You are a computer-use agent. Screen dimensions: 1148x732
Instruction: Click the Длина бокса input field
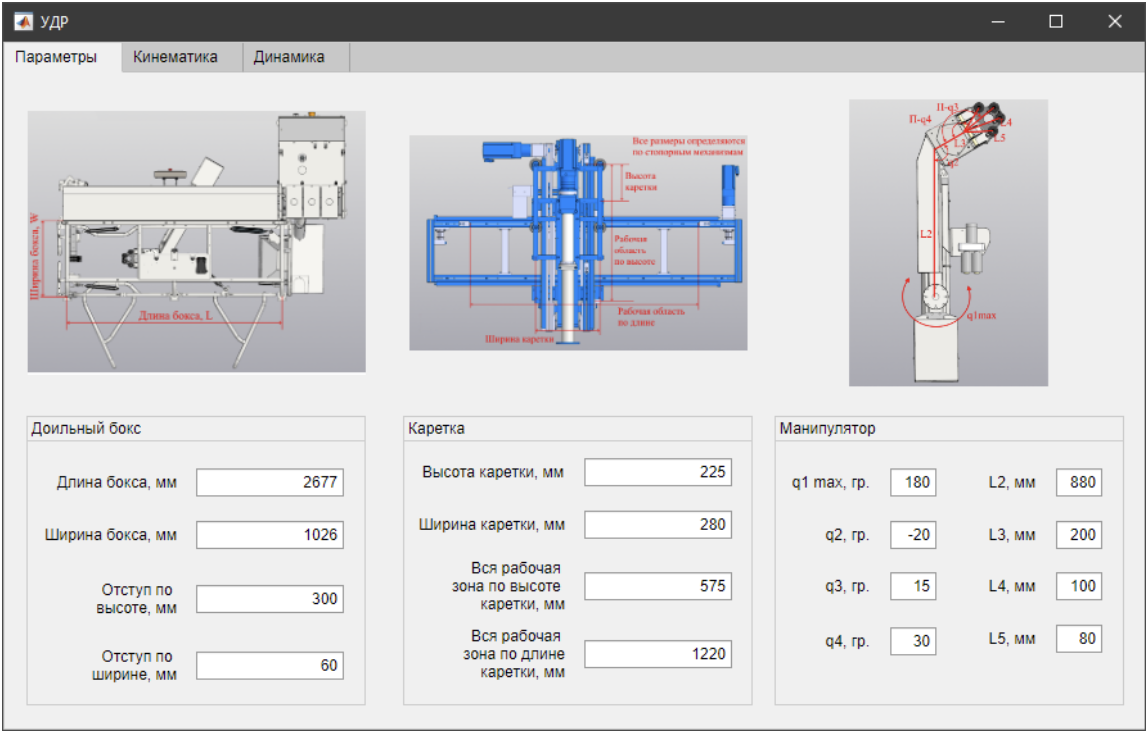(x=269, y=483)
